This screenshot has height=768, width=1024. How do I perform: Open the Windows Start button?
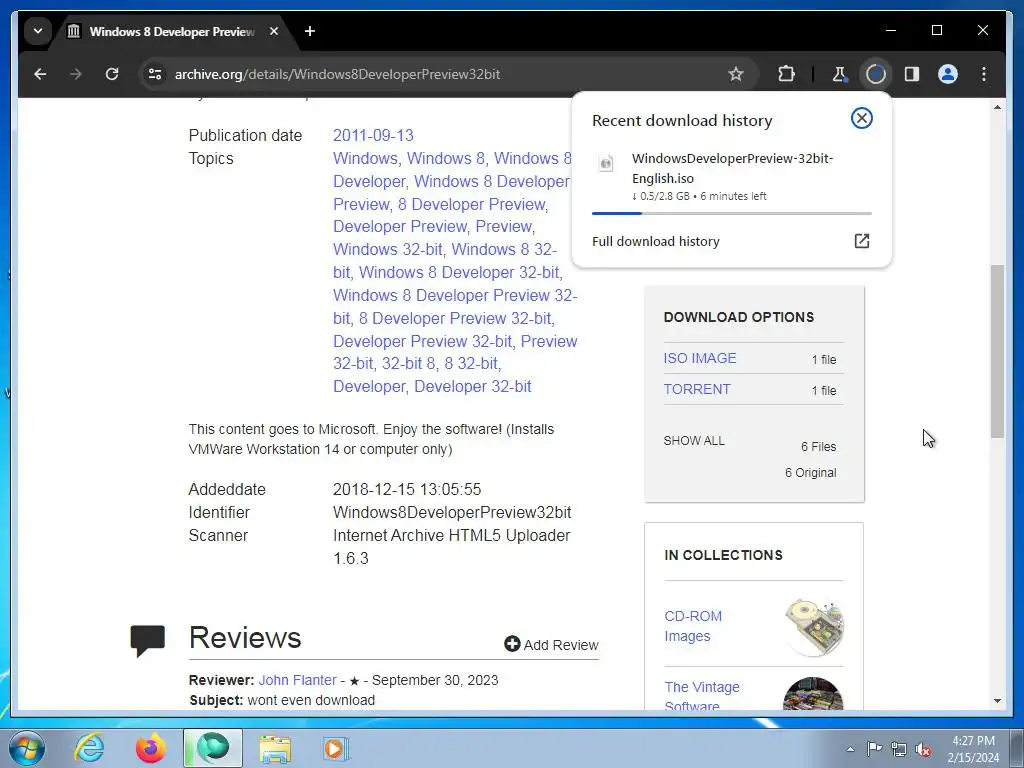tap(26, 748)
